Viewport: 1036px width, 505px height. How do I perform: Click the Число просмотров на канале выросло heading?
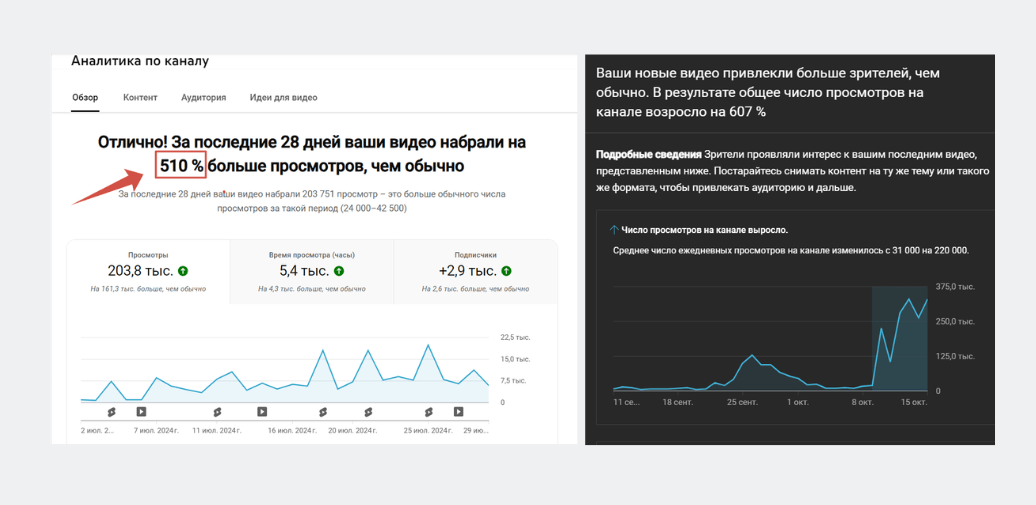pos(704,230)
